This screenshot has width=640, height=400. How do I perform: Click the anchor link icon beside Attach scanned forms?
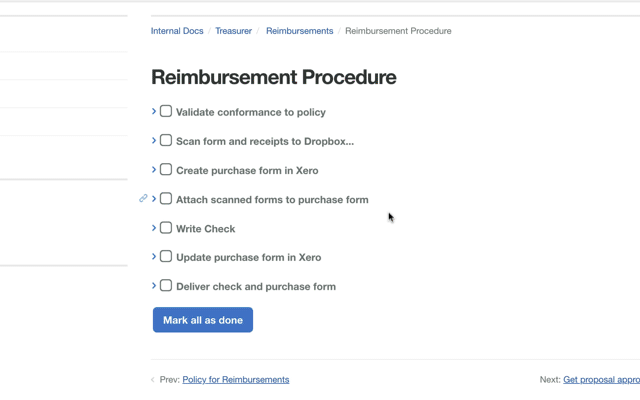tap(143, 198)
